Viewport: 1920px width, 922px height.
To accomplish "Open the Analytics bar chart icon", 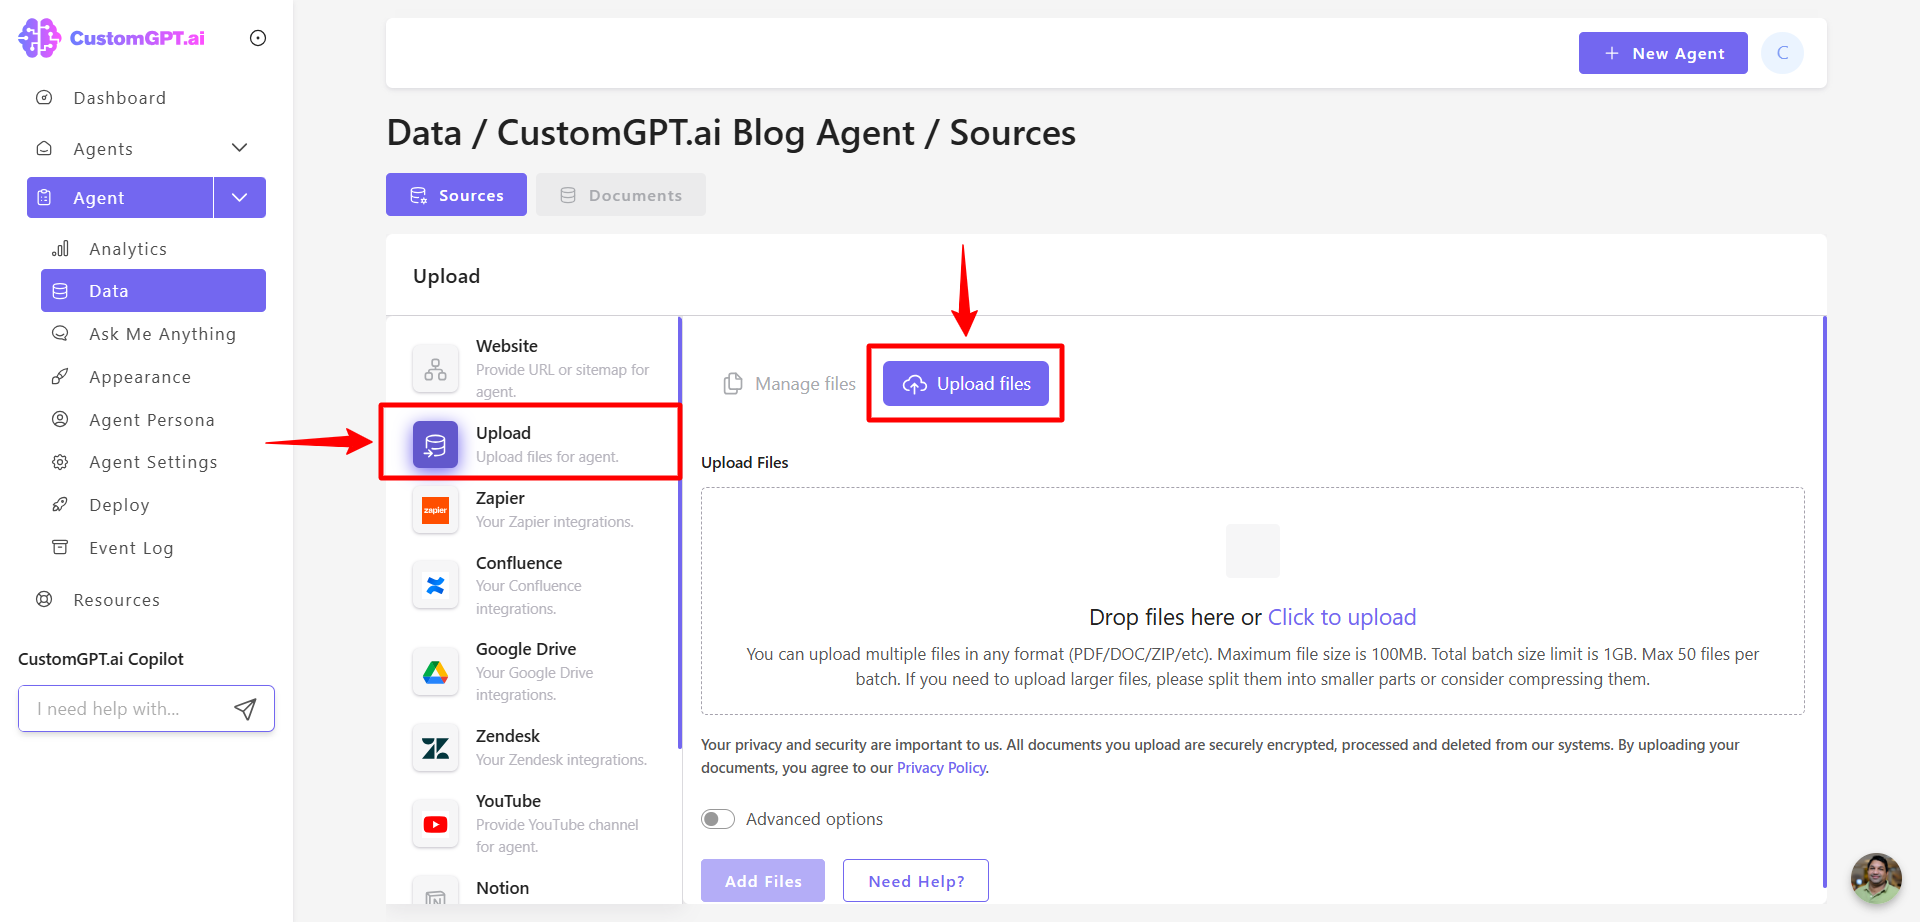I will [x=60, y=248].
